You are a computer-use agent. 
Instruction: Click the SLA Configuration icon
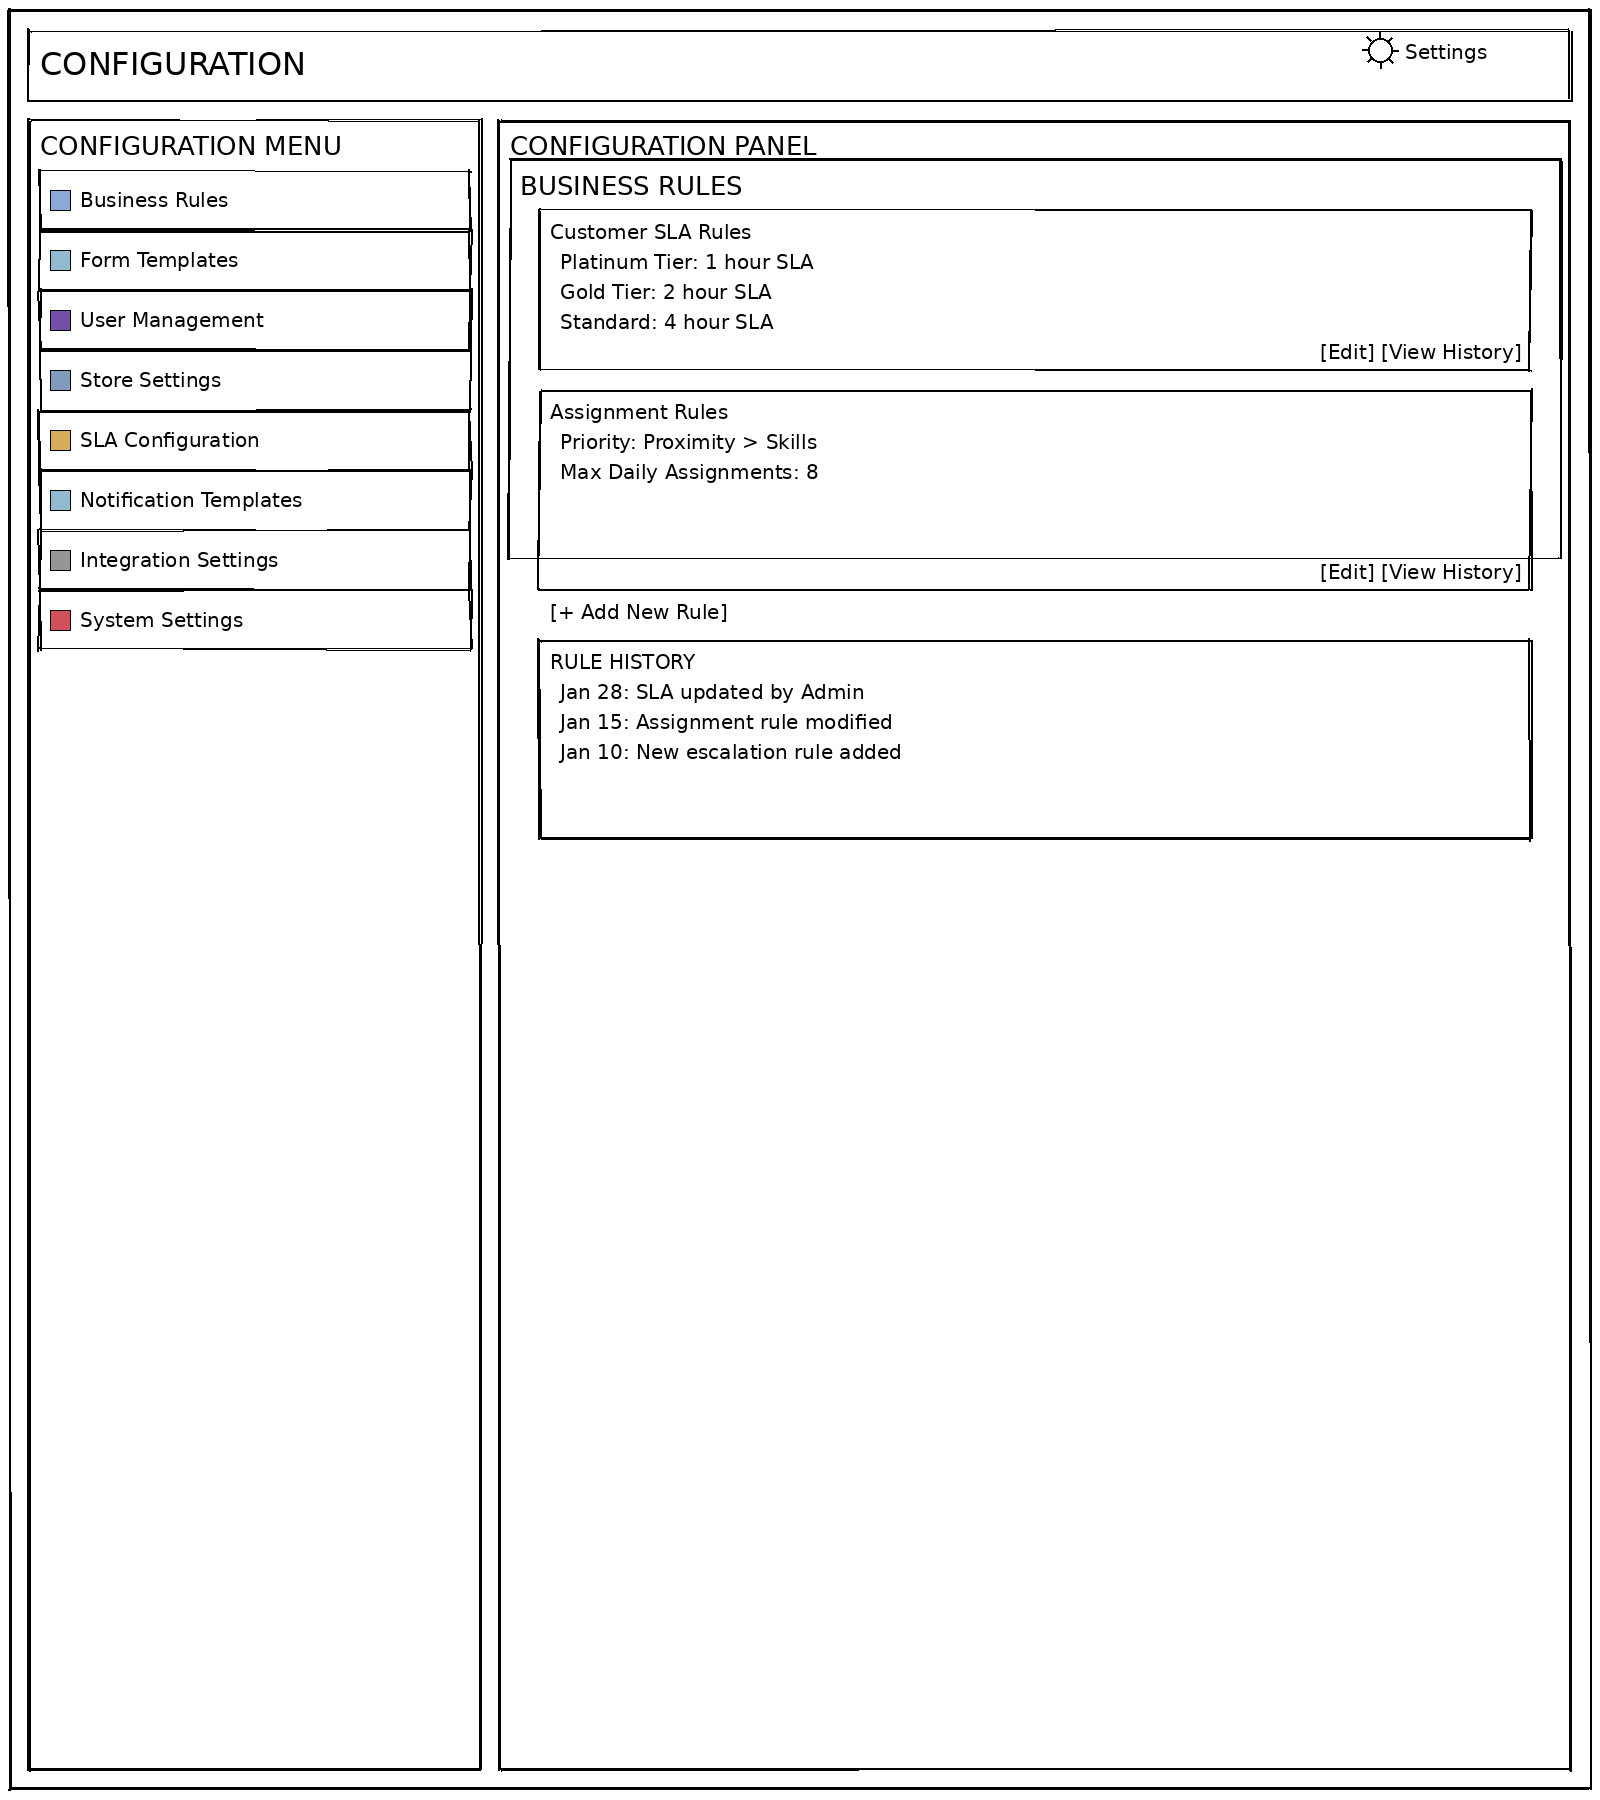[60, 440]
